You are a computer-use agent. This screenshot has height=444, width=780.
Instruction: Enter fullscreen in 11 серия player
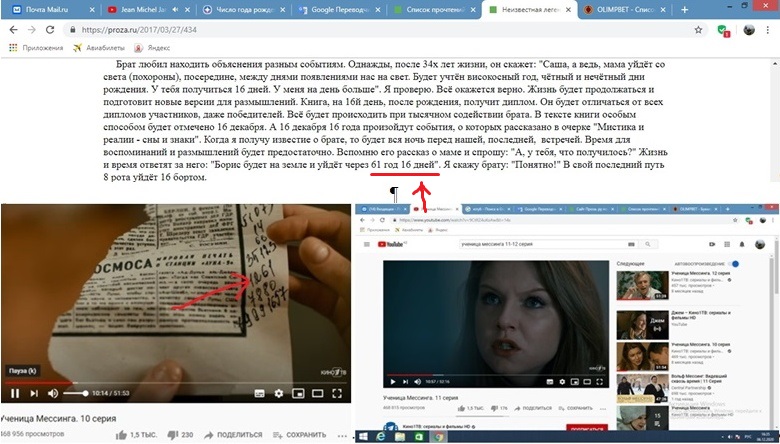point(600,381)
